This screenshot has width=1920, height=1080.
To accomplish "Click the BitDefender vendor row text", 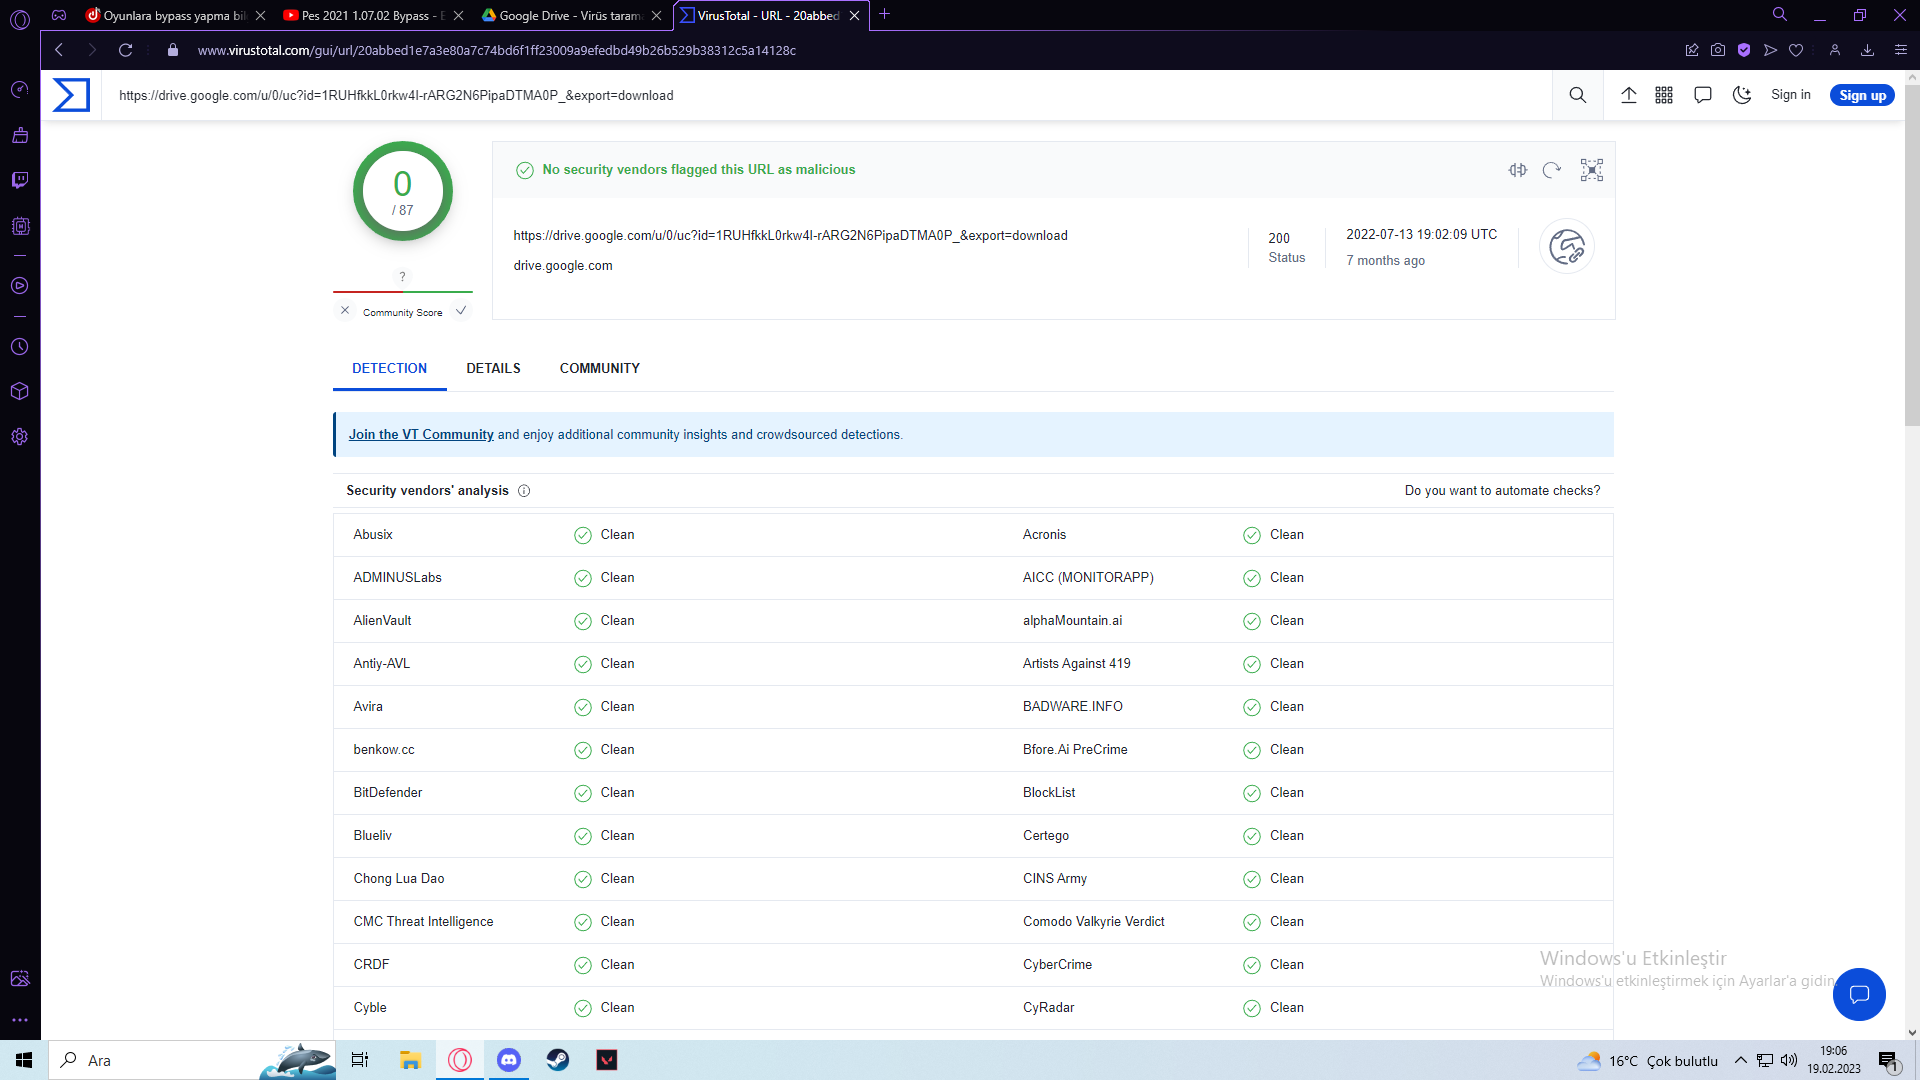I will point(388,793).
